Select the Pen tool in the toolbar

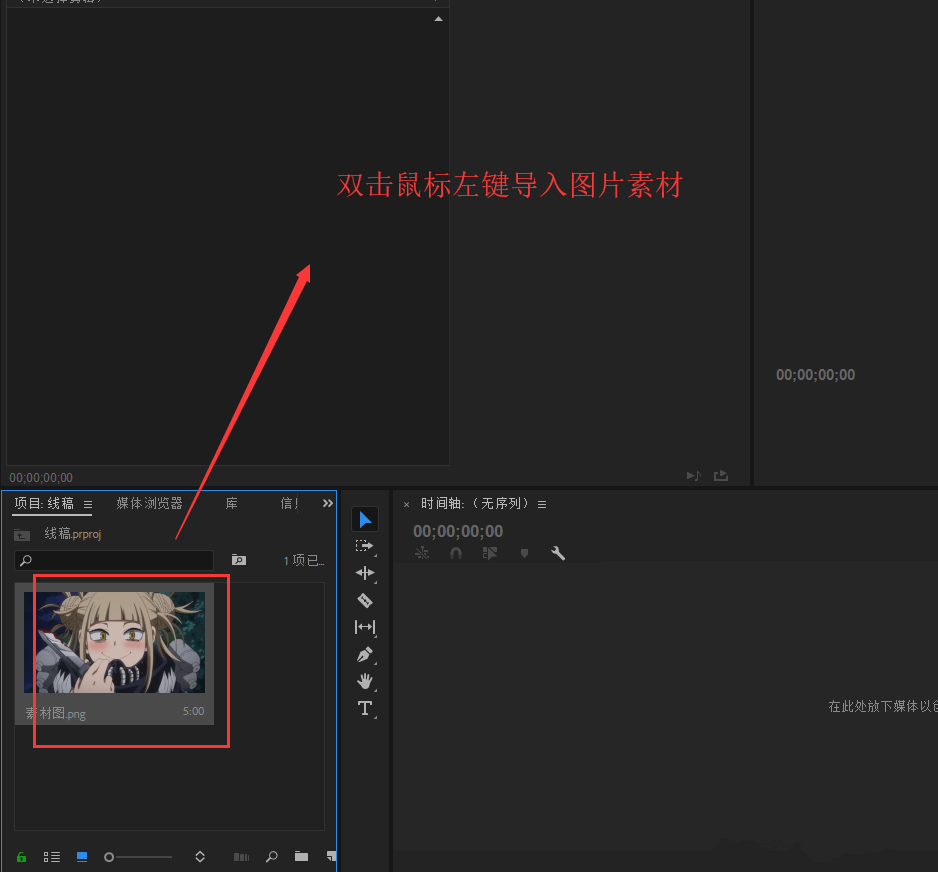(x=365, y=654)
